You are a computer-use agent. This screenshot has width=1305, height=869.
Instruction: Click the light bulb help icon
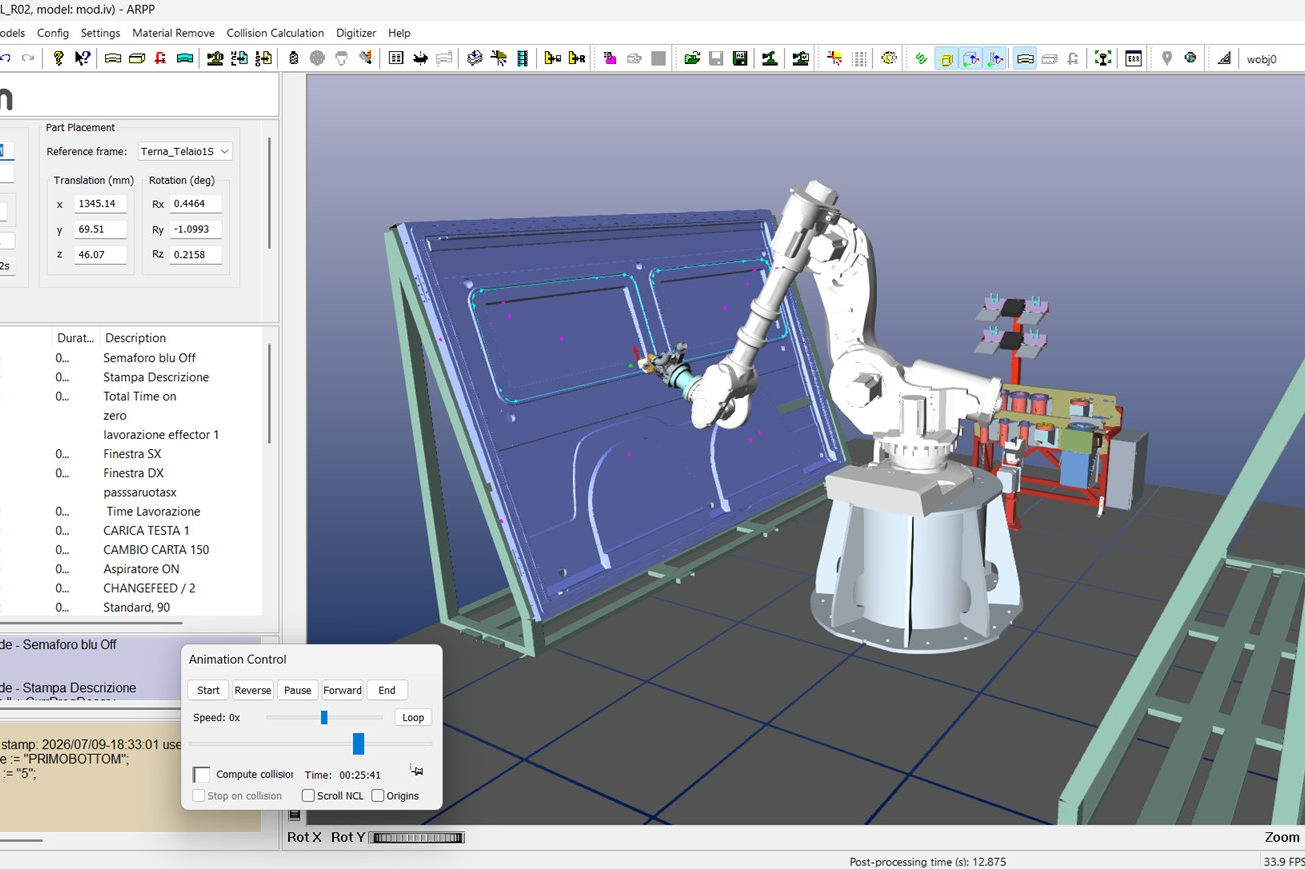point(59,59)
